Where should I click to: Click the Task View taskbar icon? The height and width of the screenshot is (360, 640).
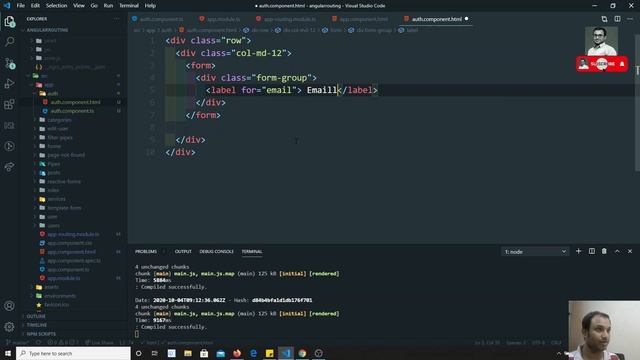[155, 353]
